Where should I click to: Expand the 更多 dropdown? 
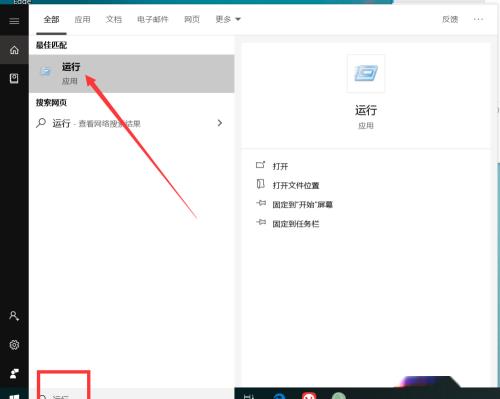click(x=228, y=20)
